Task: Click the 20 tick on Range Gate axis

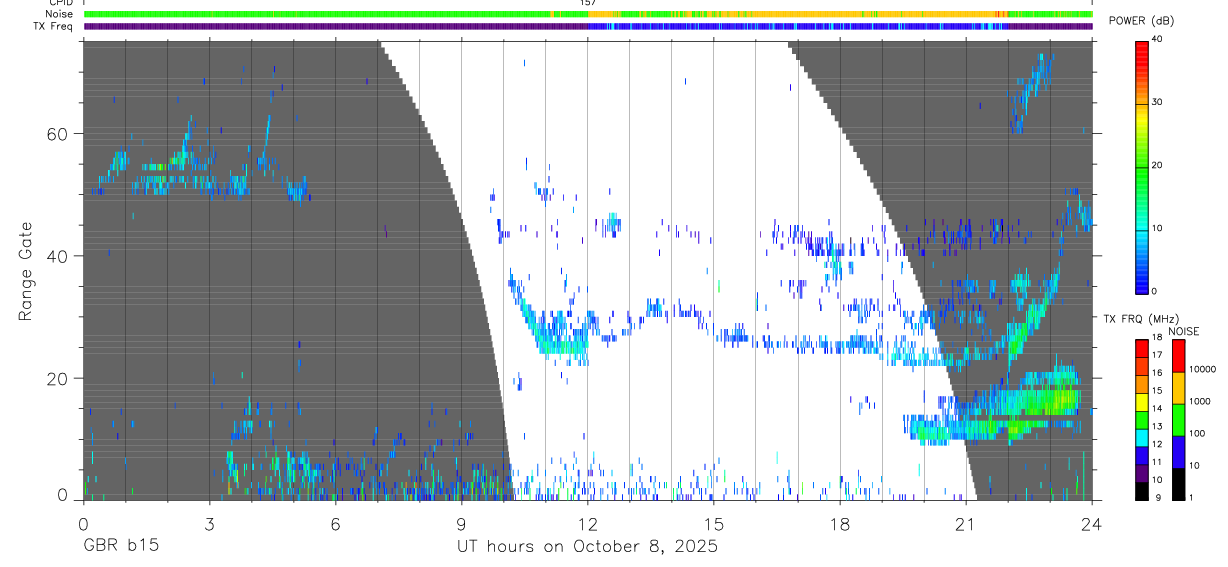Action: 58,379
